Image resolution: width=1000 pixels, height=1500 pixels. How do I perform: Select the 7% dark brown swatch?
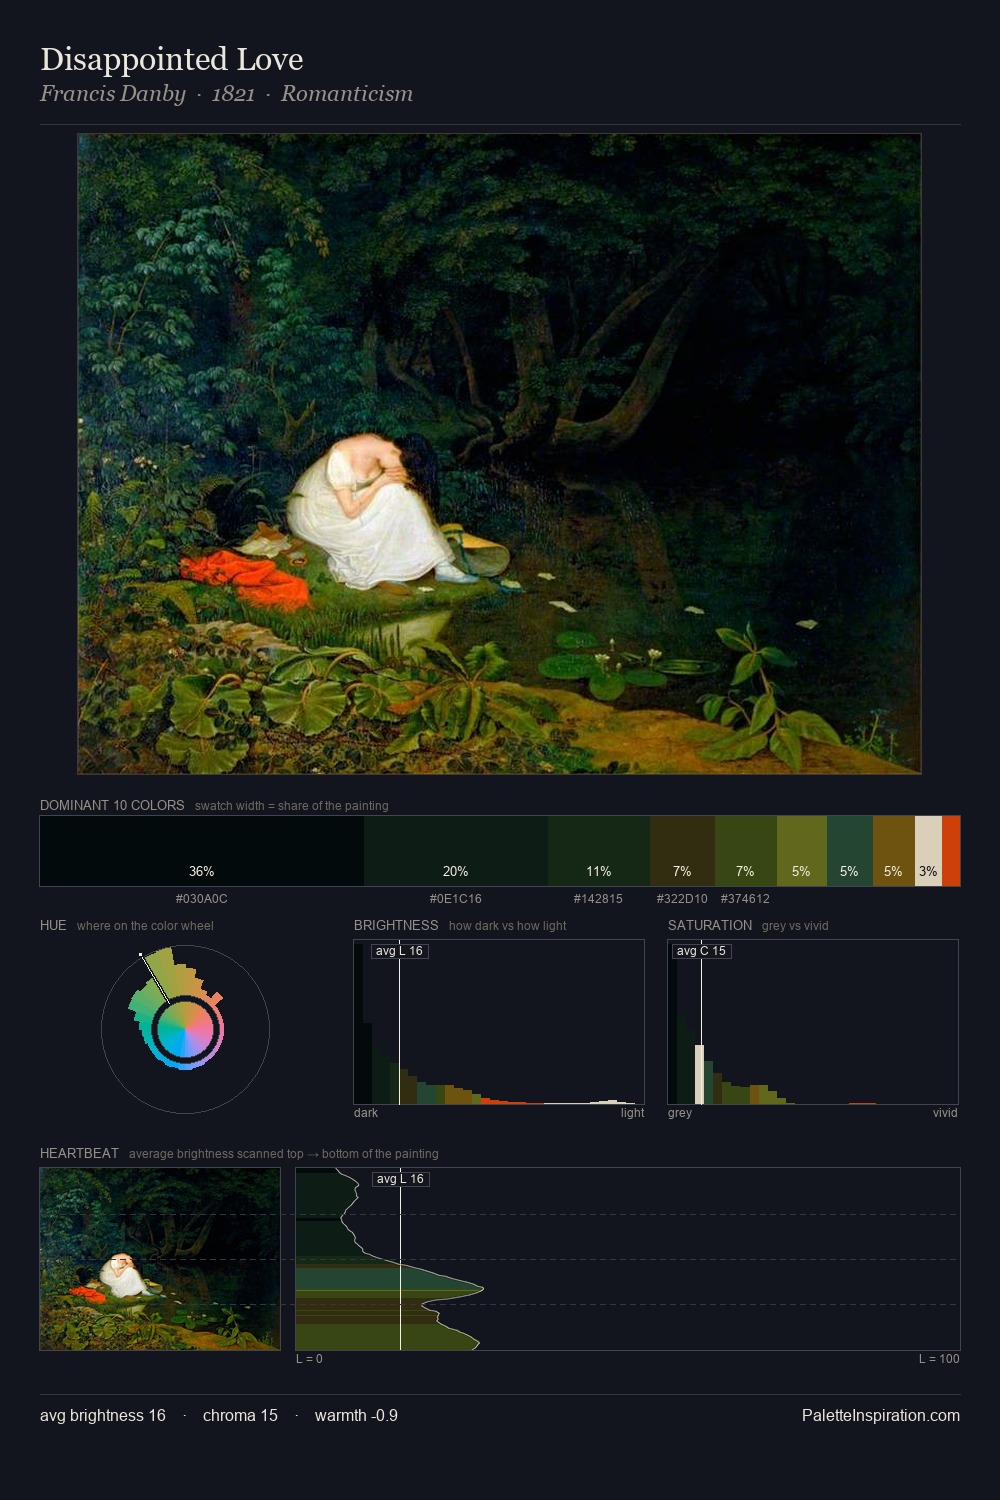coord(682,851)
